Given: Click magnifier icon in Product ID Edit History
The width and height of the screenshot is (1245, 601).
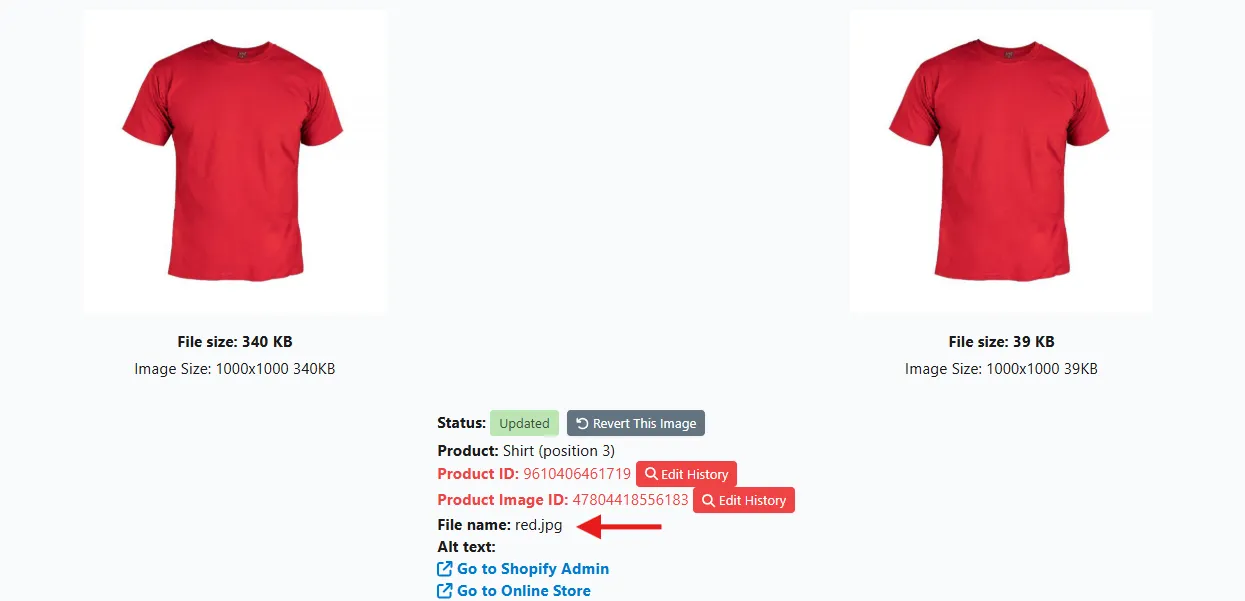Looking at the screenshot, I should pyautogui.click(x=651, y=474).
